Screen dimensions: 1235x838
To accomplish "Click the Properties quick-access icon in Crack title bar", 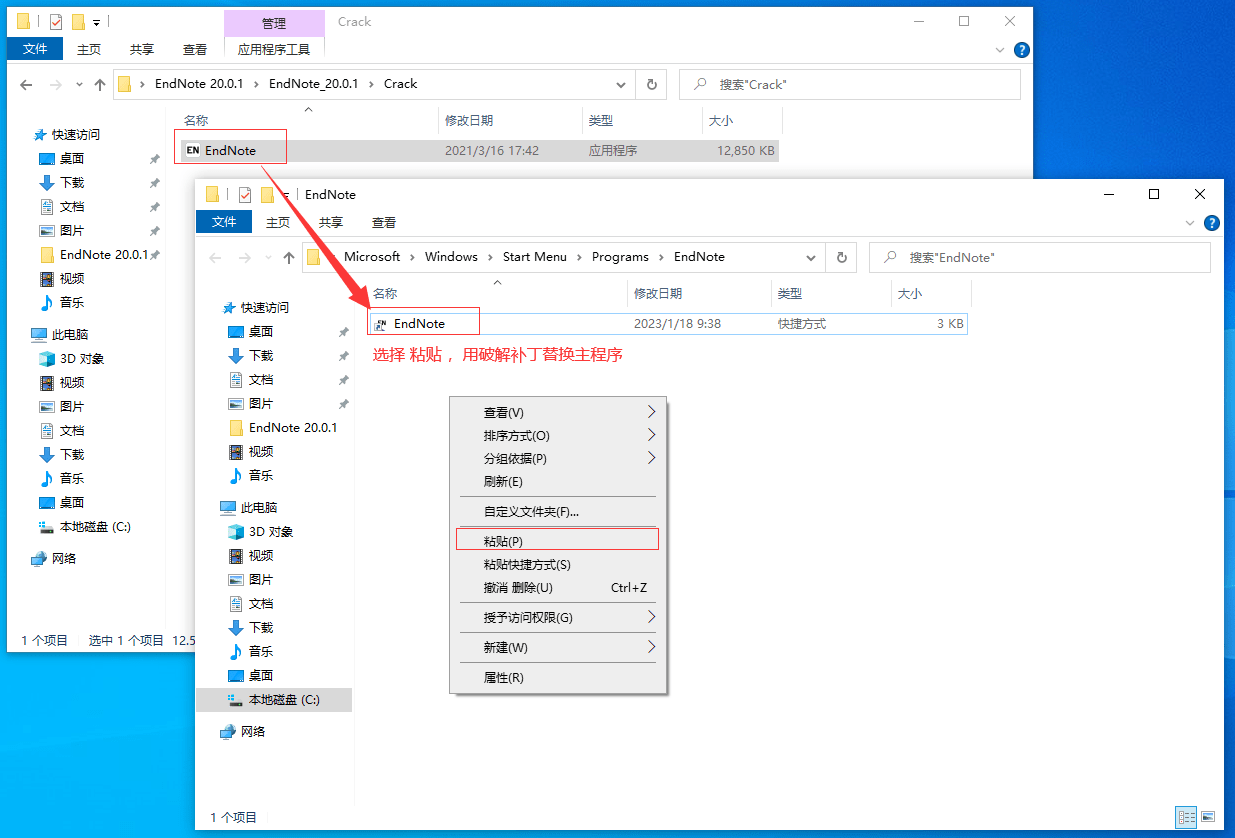I will point(56,21).
